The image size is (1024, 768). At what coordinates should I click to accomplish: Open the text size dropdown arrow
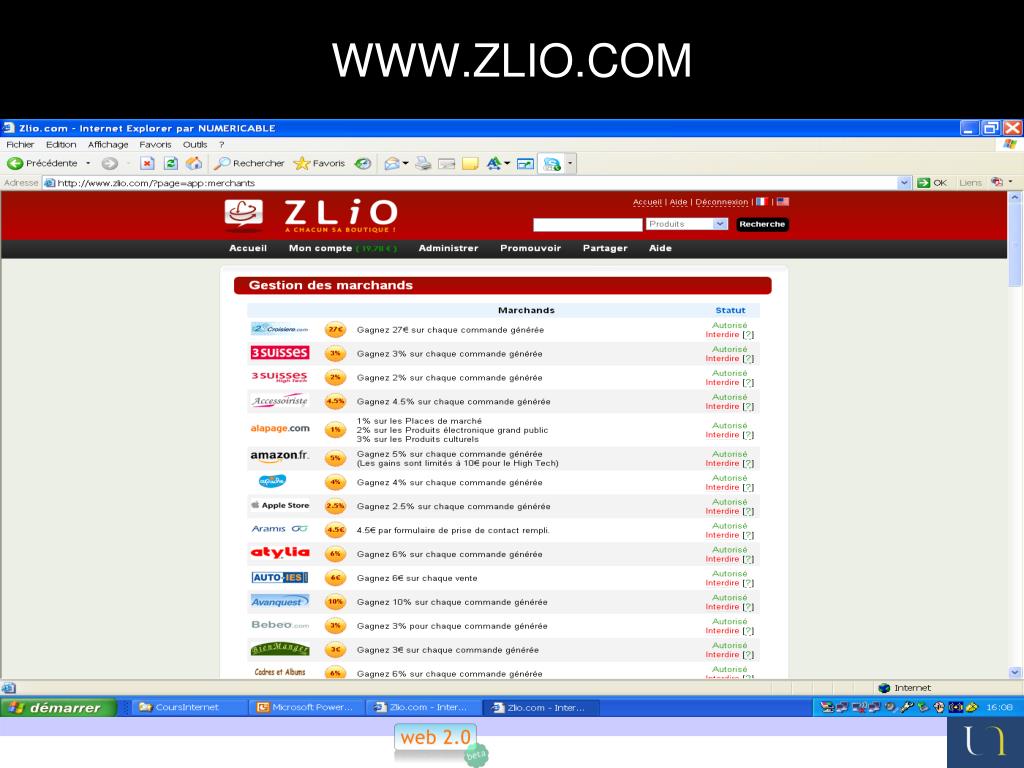pos(507,163)
